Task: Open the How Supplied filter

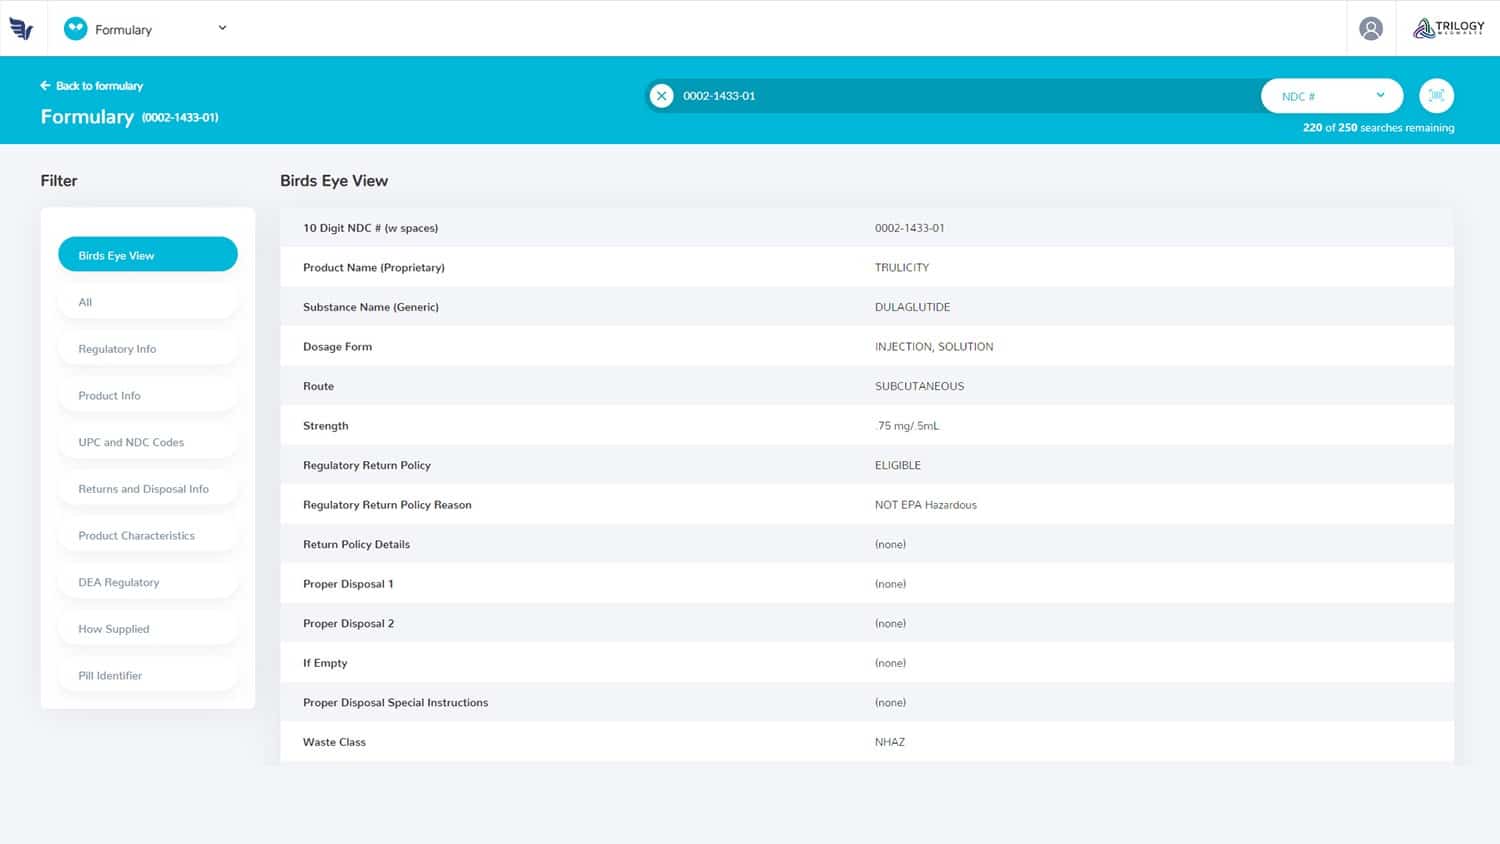Action: (148, 629)
